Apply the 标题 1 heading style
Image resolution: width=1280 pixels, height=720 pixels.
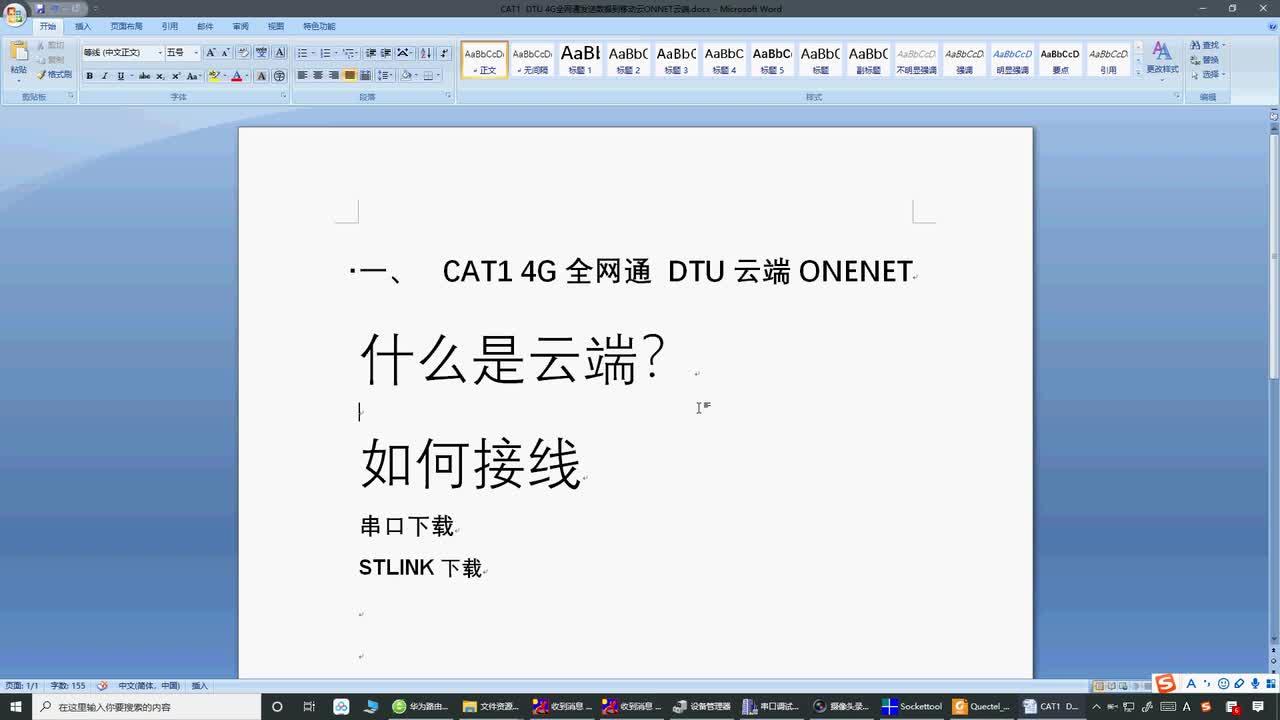coord(580,60)
